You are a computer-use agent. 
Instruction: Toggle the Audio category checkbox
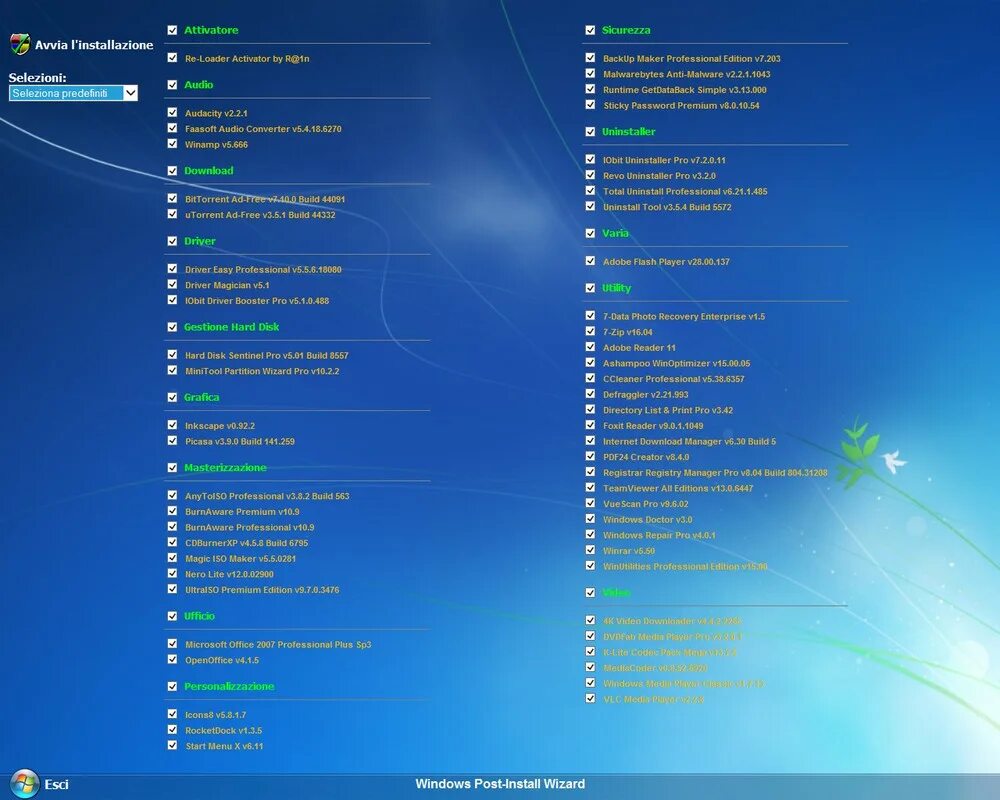tap(172, 85)
